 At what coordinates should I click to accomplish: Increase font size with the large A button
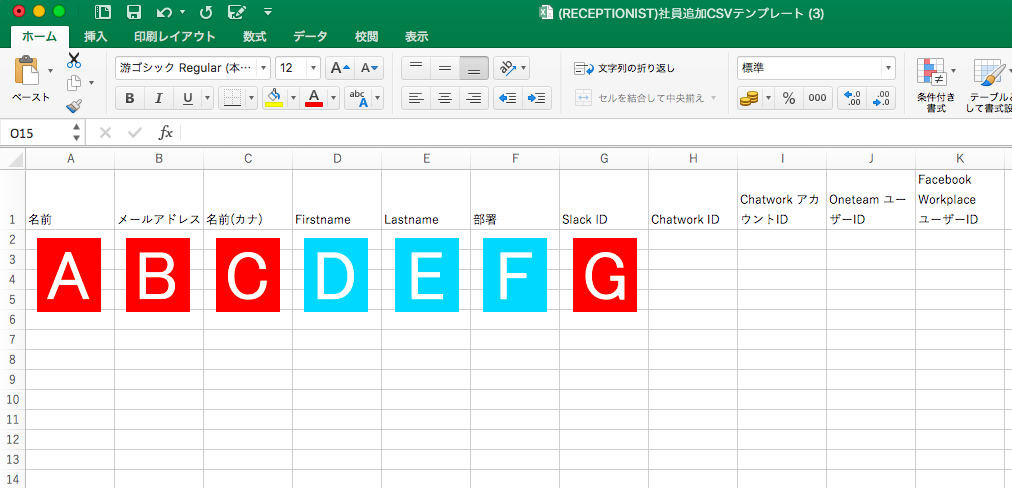tap(340, 68)
